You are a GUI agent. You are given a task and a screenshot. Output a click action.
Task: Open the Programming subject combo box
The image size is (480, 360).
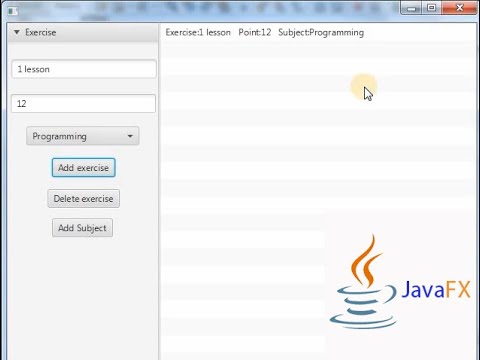[83, 136]
